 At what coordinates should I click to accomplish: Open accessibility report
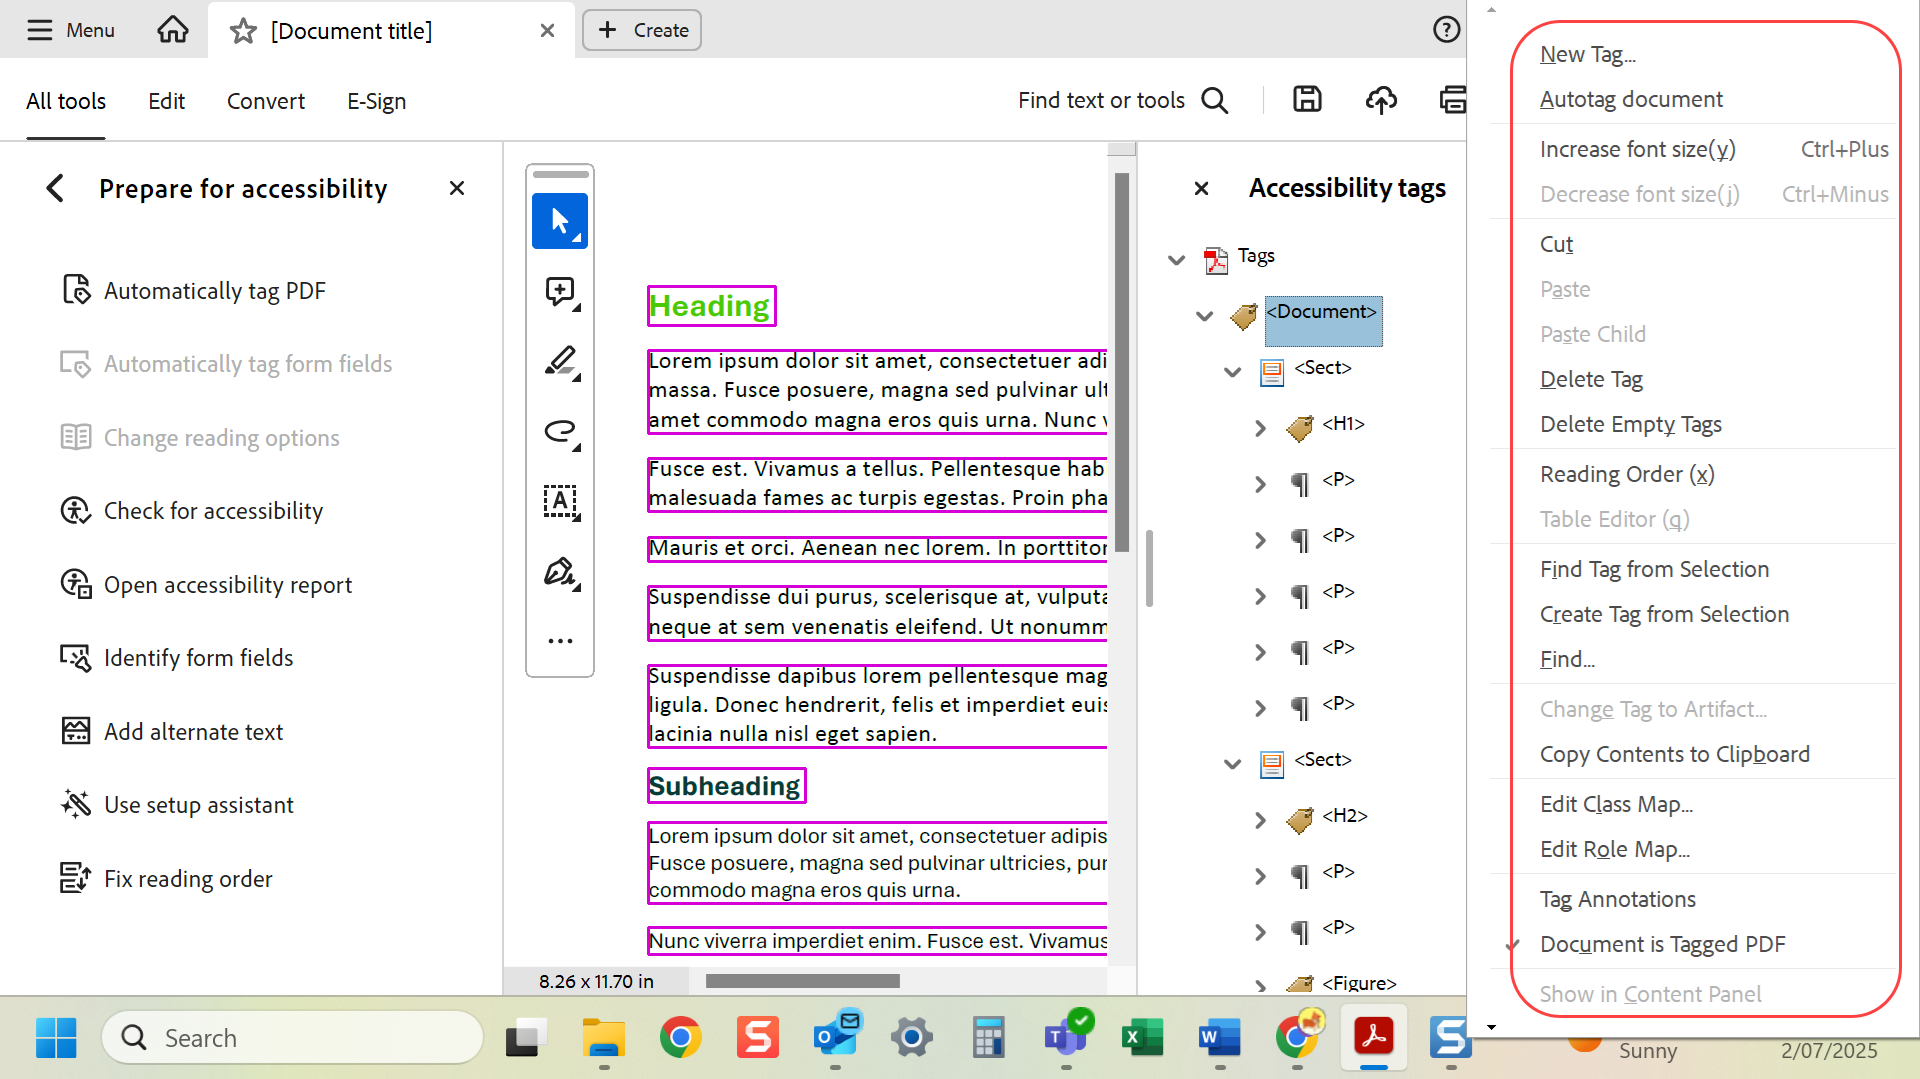click(x=206, y=585)
